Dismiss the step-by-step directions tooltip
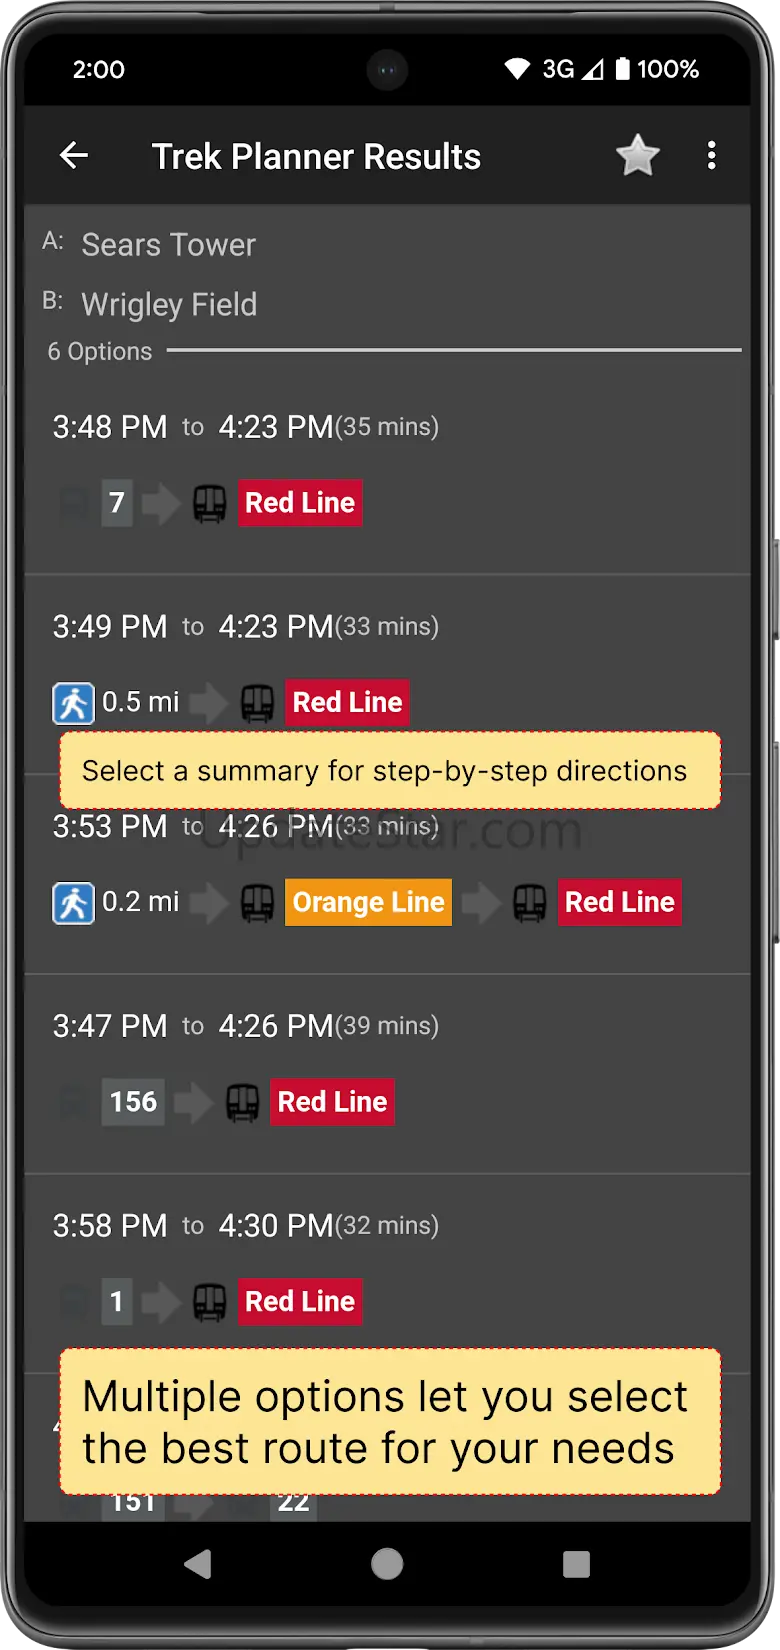Image resolution: width=780 pixels, height=1650 pixels. point(389,771)
